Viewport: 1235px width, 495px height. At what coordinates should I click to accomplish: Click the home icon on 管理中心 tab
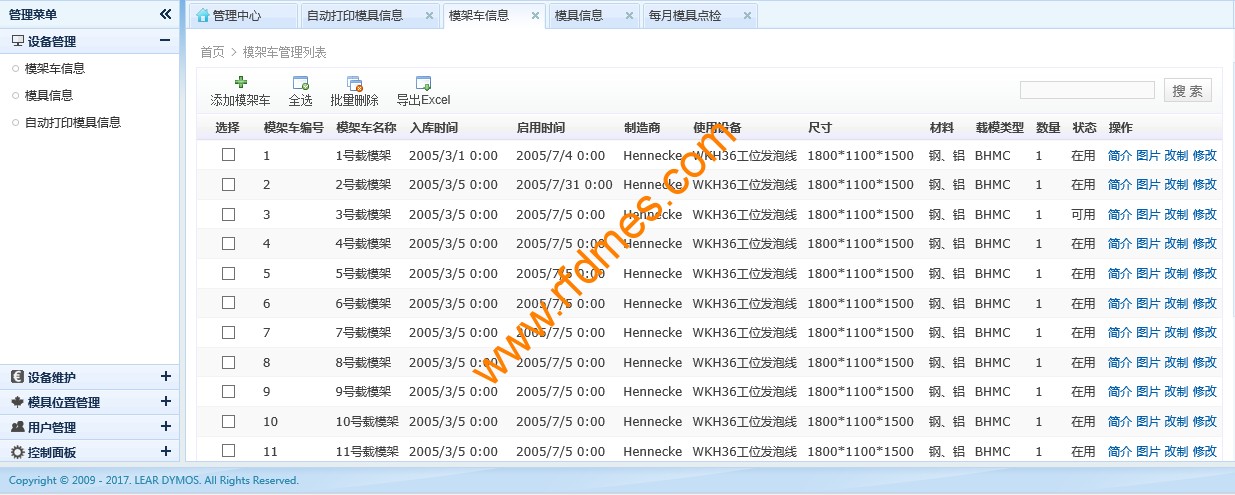coord(203,16)
